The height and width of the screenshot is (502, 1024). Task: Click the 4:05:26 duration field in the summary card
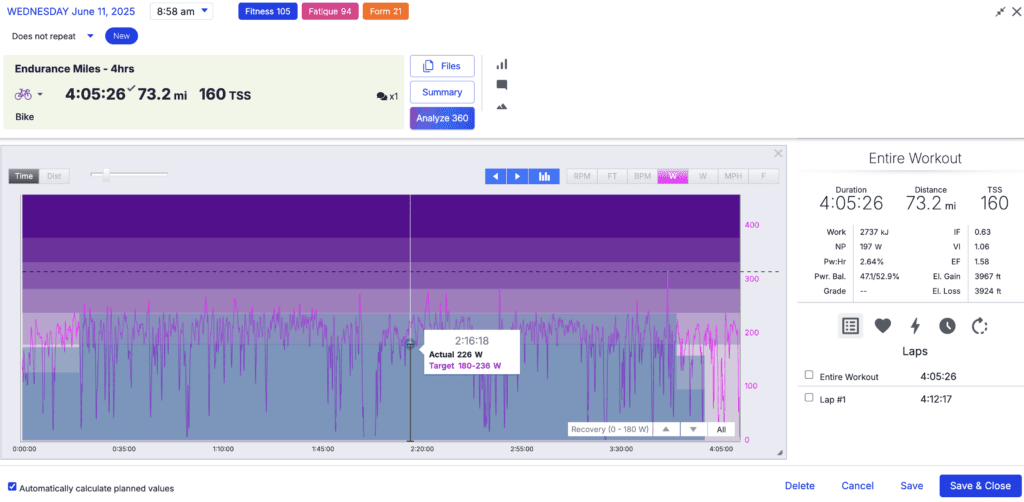pos(95,94)
